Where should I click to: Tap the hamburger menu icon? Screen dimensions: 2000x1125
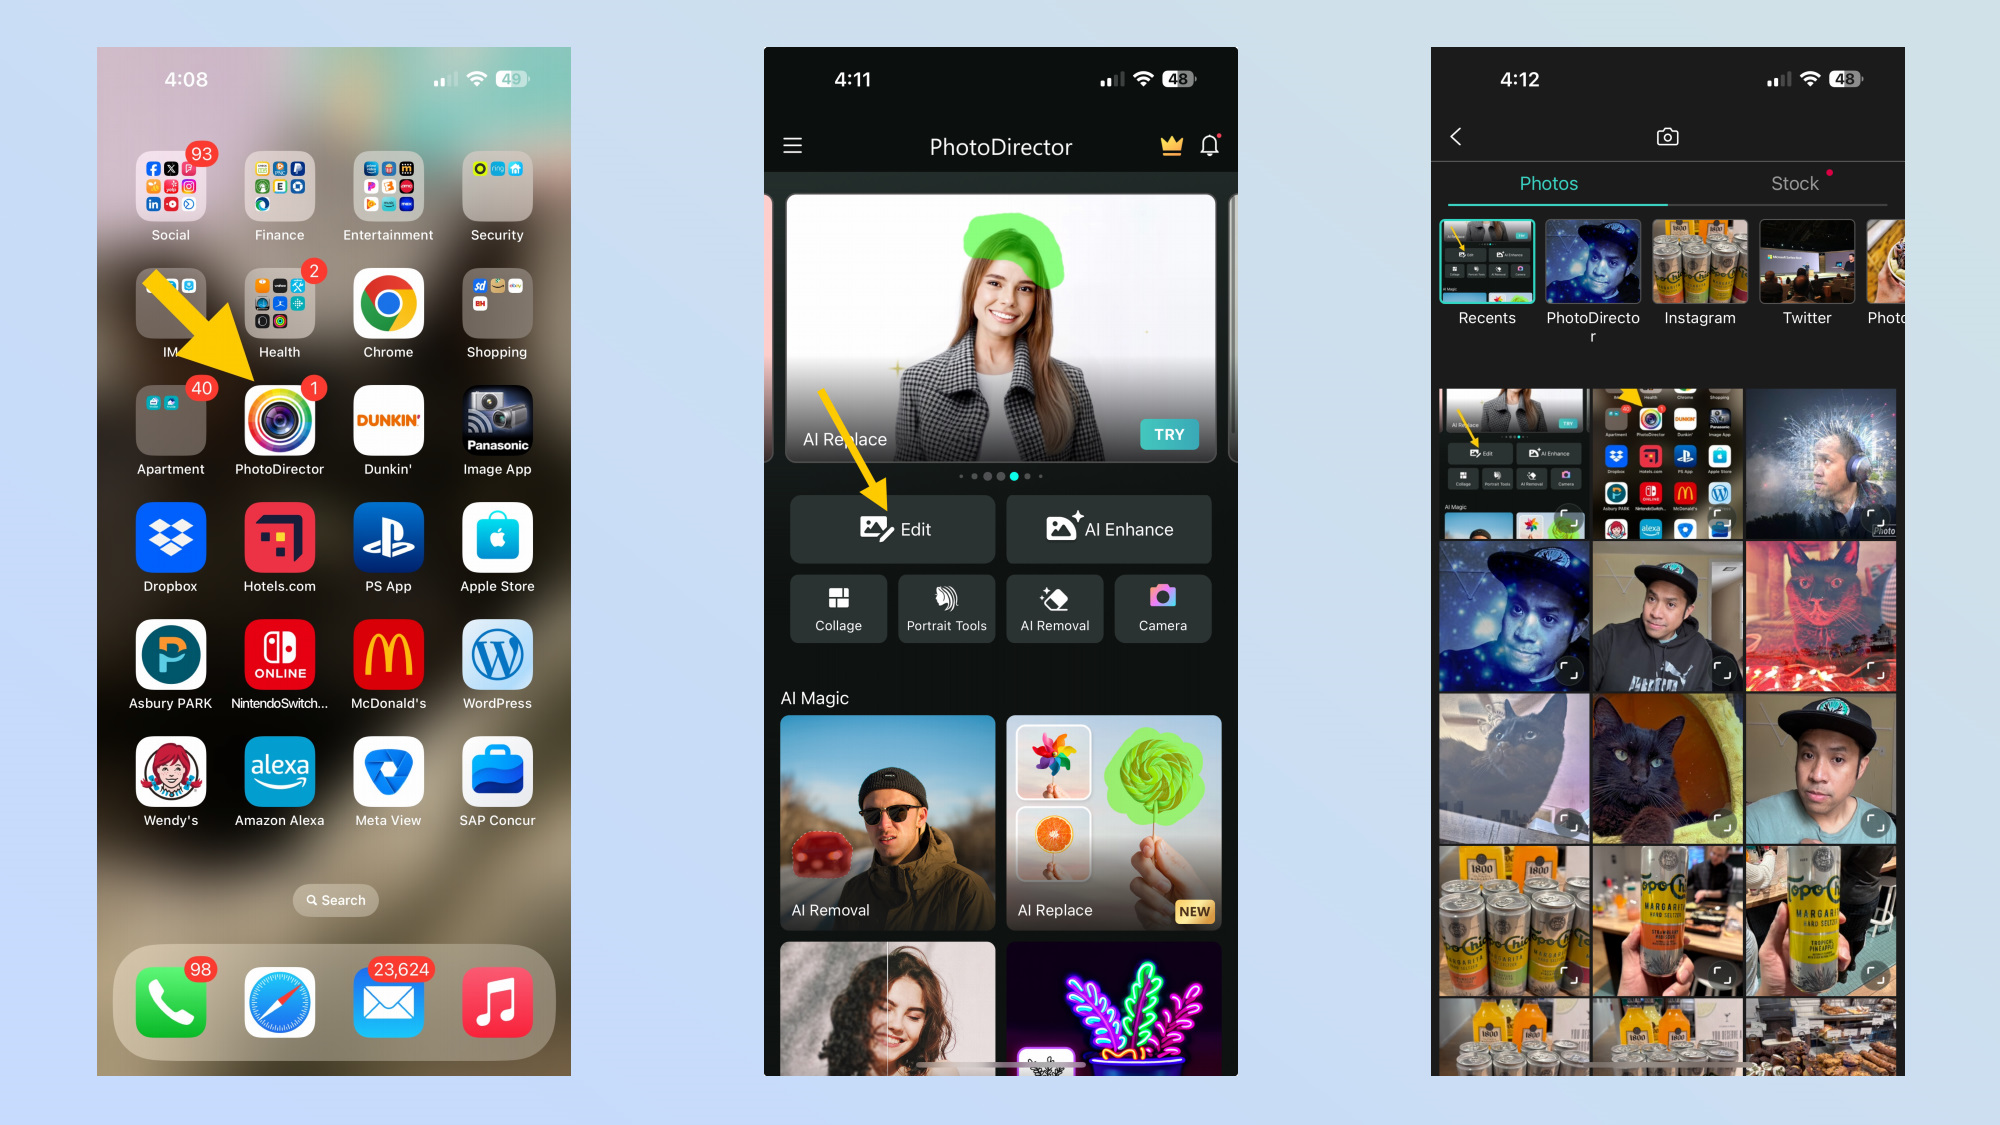(793, 144)
